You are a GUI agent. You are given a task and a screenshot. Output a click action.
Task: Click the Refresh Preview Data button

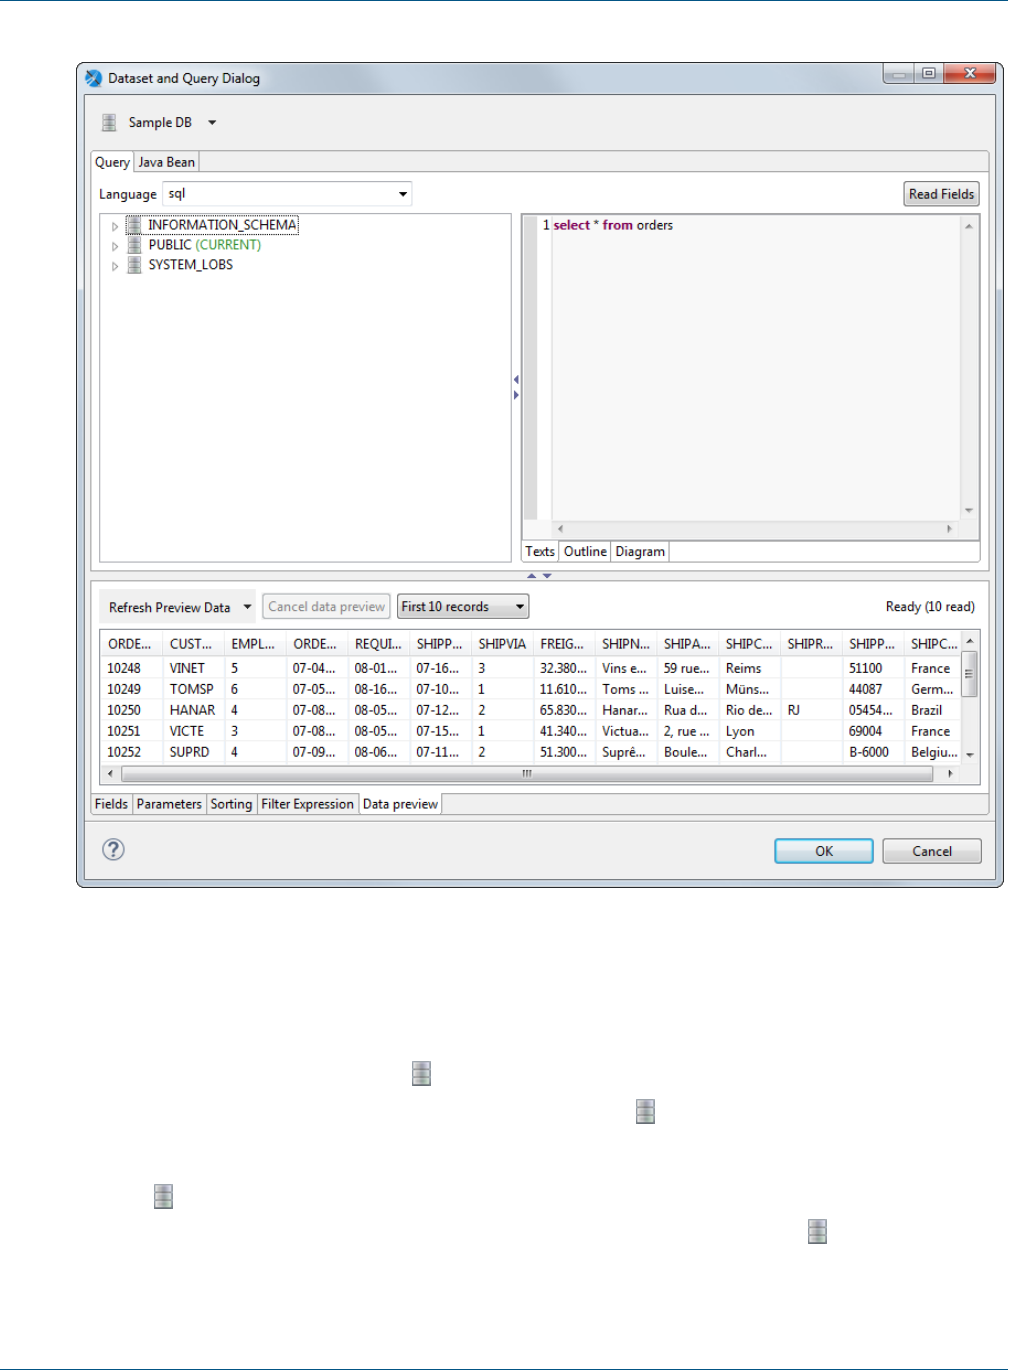click(170, 607)
